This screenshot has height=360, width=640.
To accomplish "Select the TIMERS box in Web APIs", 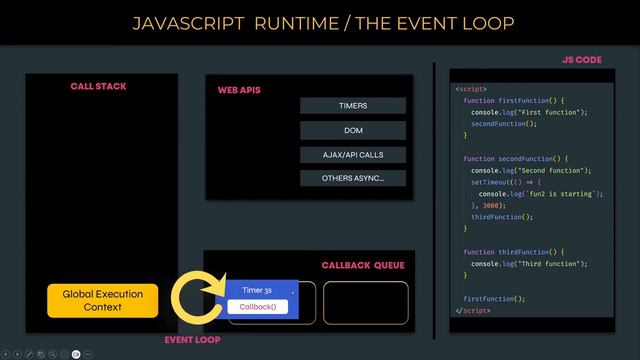I will 353,106.
